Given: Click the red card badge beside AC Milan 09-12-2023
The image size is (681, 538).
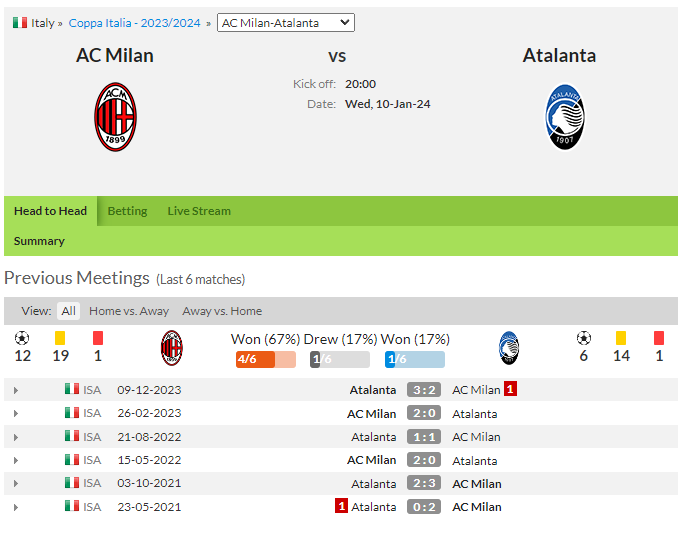Looking at the screenshot, I should (510, 389).
